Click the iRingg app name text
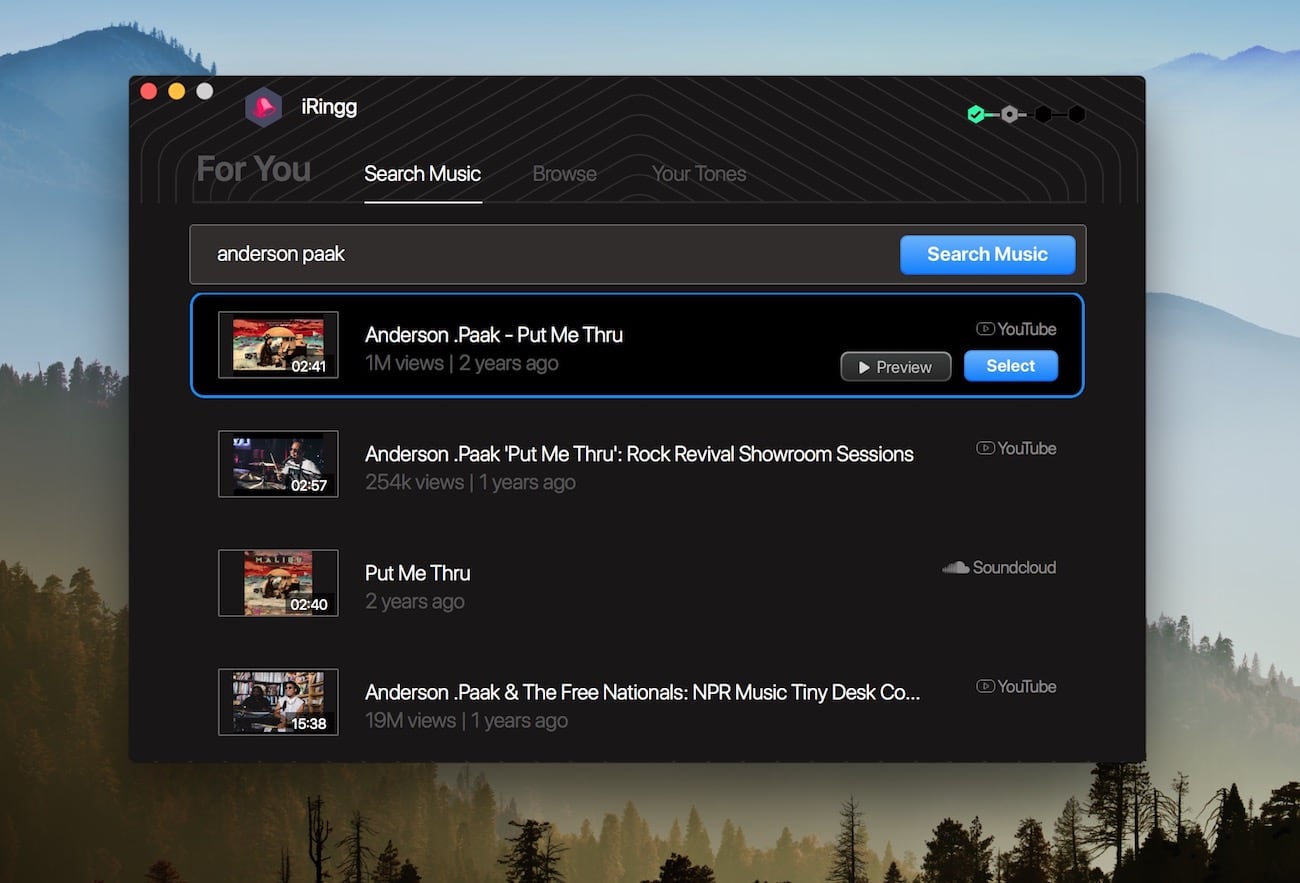Image resolution: width=1300 pixels, height=883 pixels. click(329, 107)
